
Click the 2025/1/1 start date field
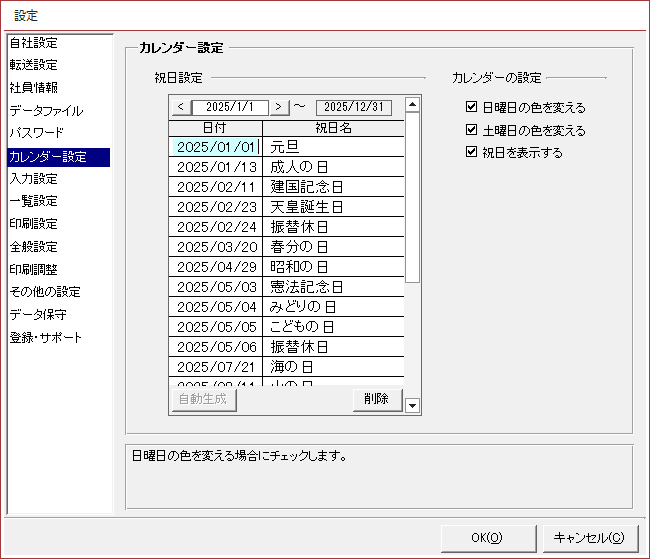coord(229,106)
